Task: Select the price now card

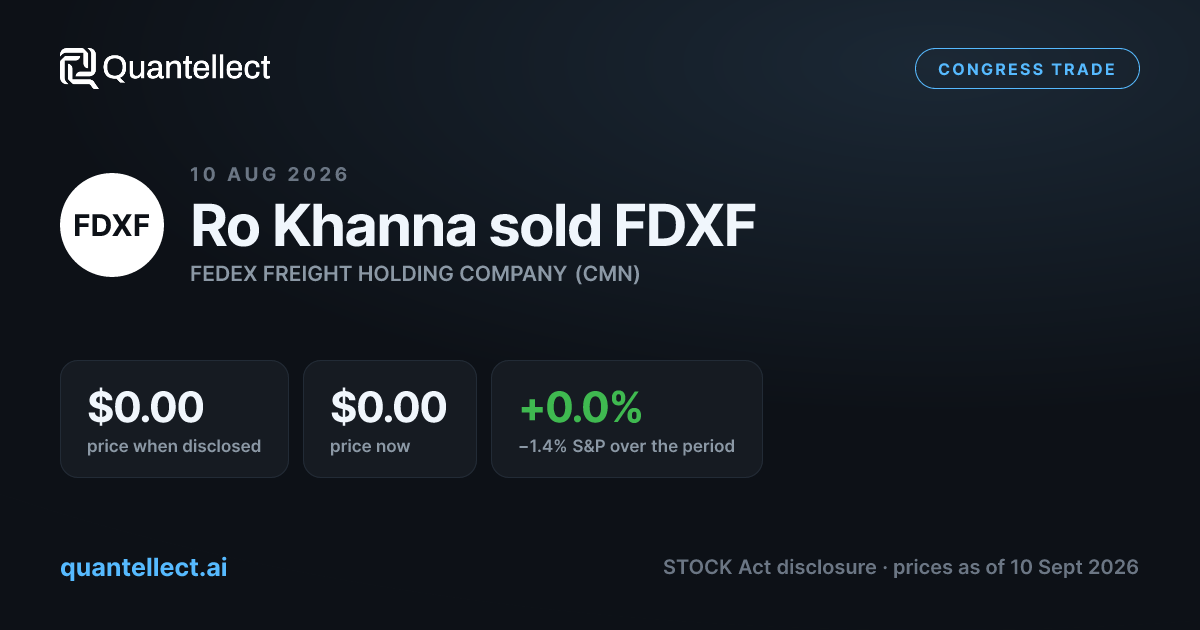Action: tap(390, 418)
